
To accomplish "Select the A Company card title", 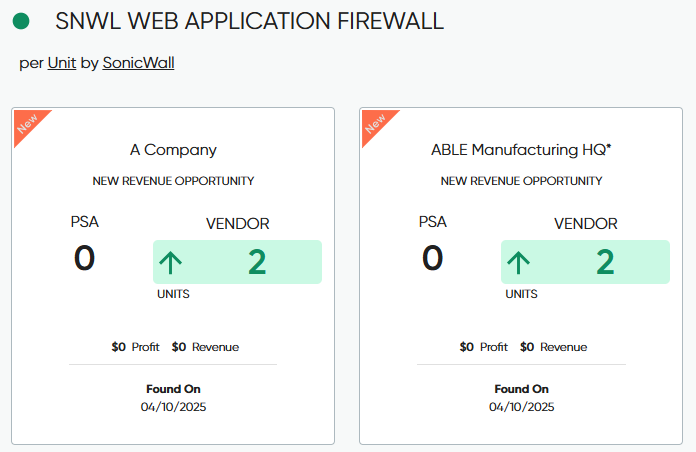I will pyautogui.click(x=173, y=150).
